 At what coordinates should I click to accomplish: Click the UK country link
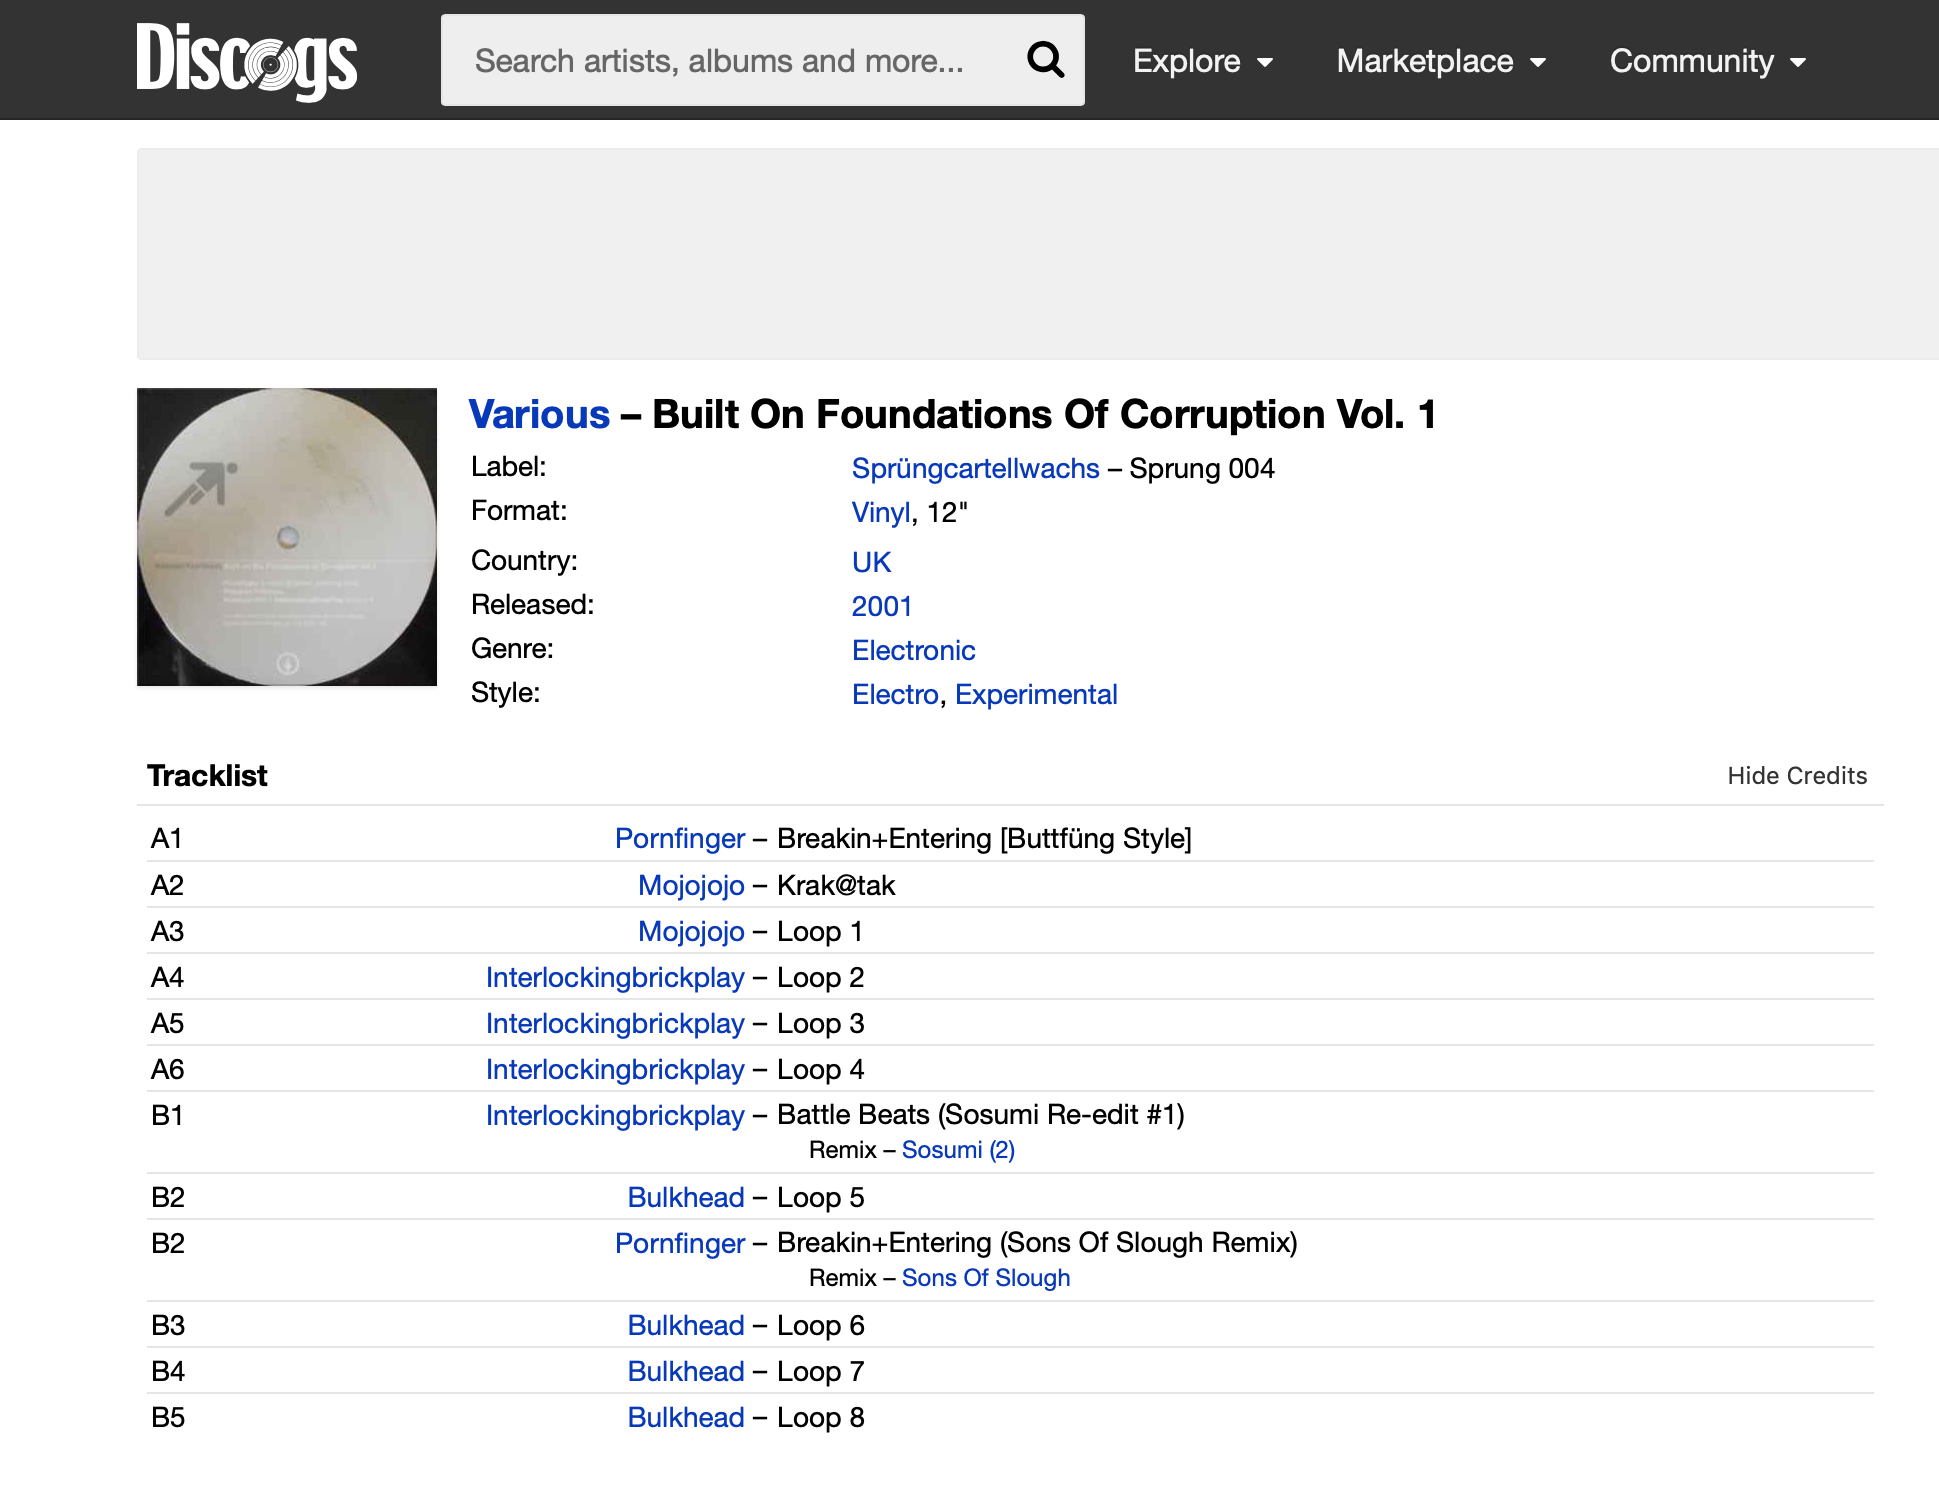(871, 562)
